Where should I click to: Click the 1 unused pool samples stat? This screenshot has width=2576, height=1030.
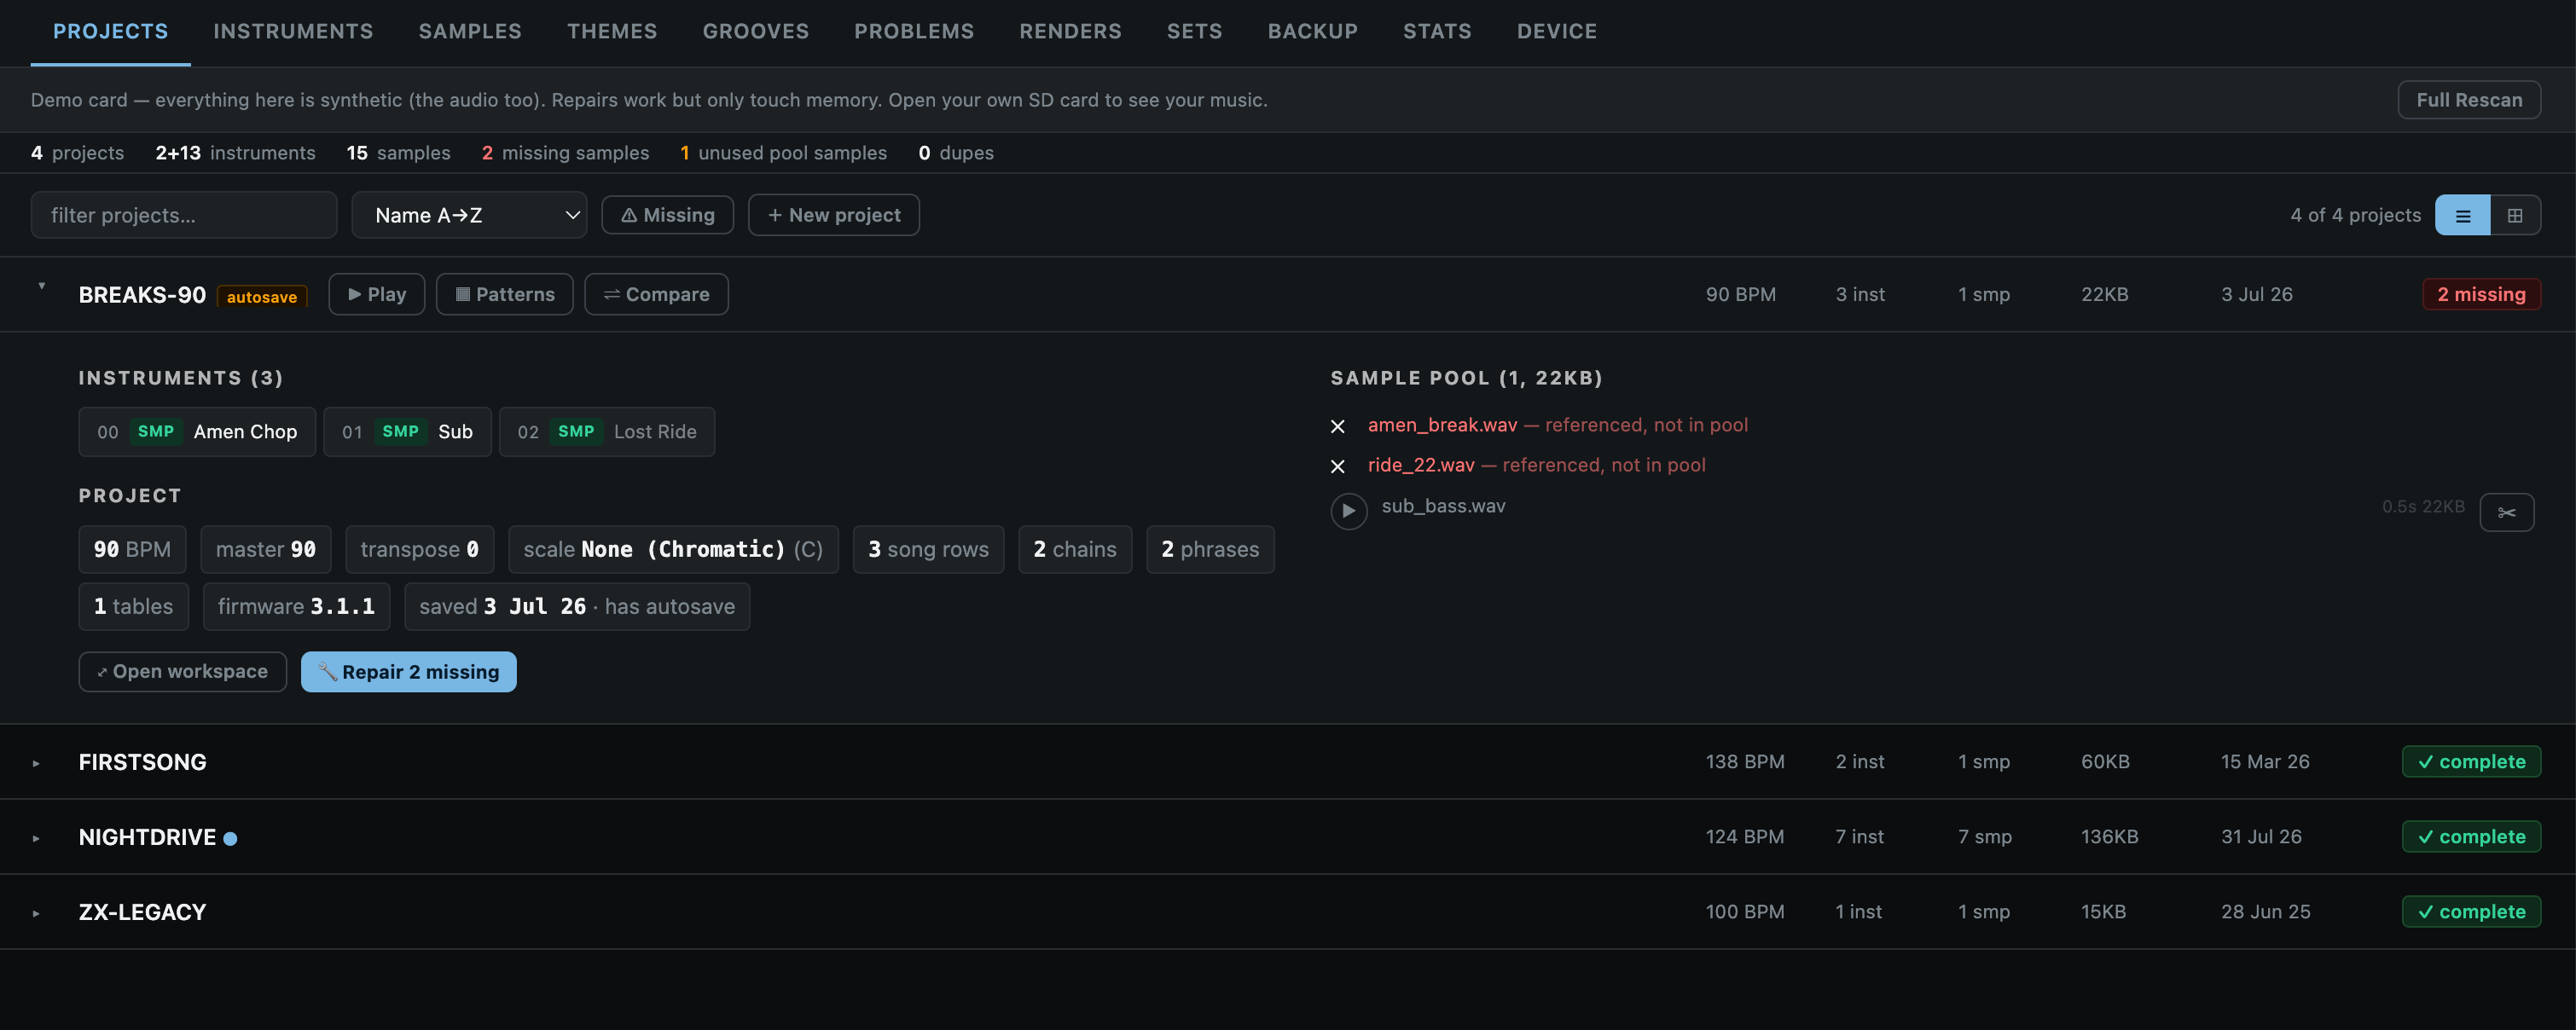(783, 153)
